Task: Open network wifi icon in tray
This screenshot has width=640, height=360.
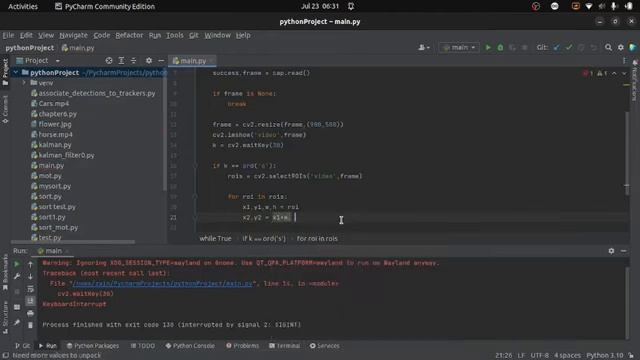Action: (x=589, y=7)
